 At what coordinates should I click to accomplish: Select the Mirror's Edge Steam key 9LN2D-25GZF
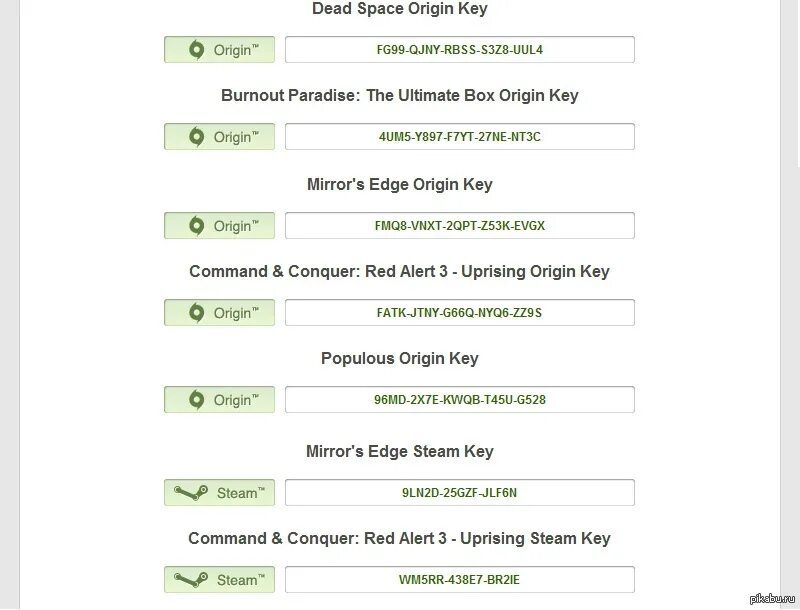click(x=460, y=493)
